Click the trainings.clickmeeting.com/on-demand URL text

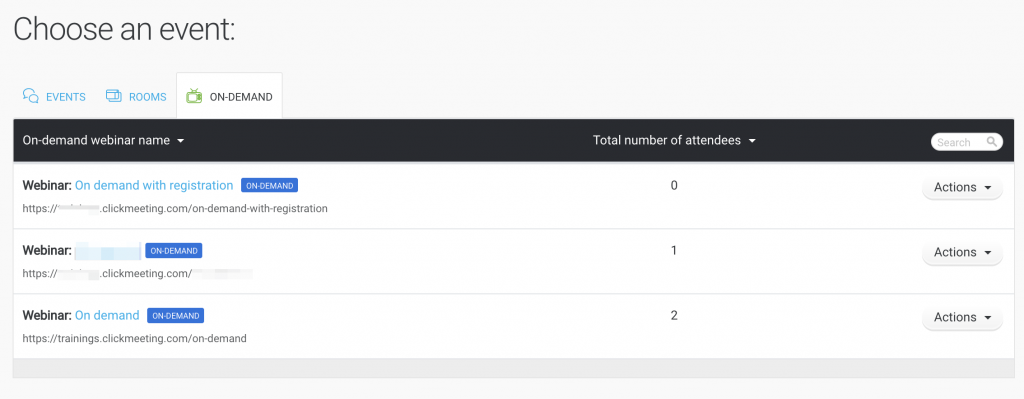(135, 338)
